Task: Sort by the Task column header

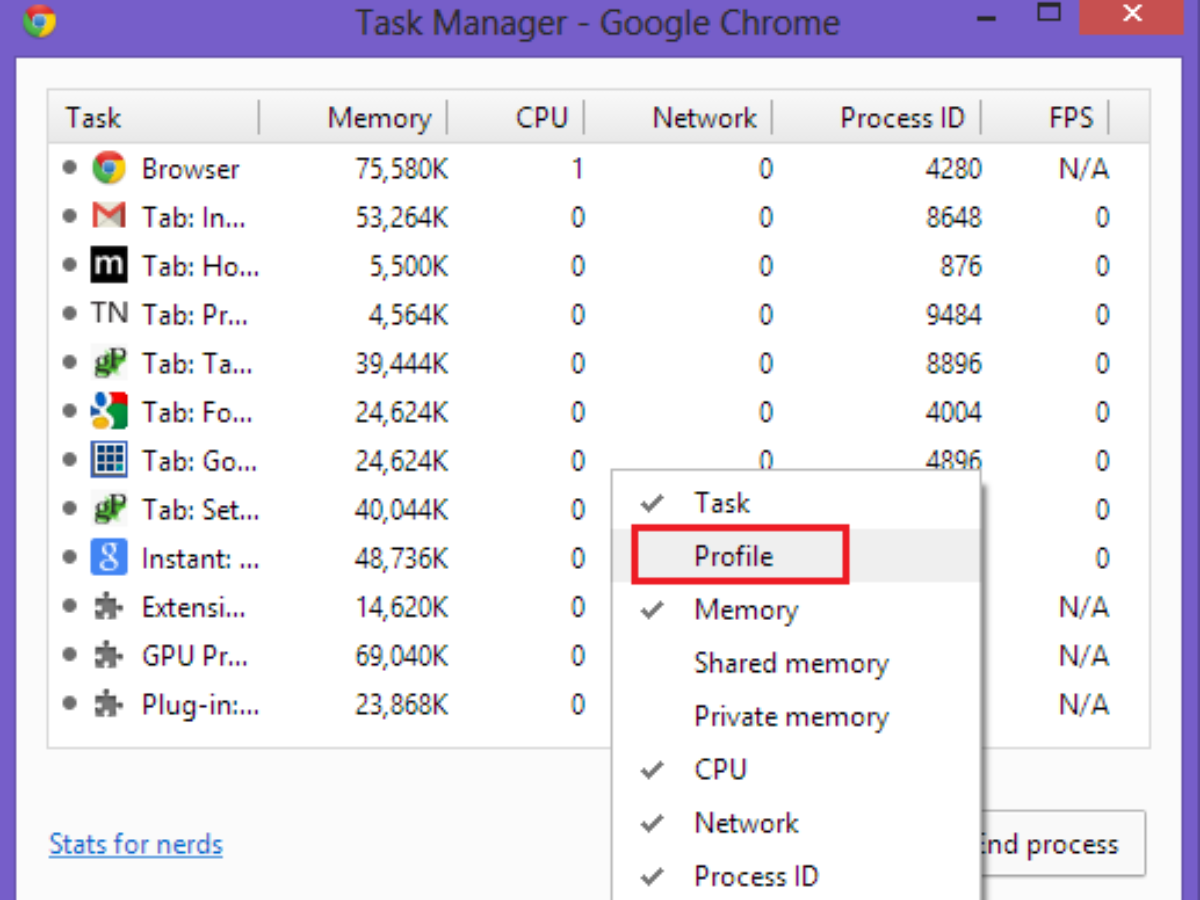Action: pos(154,118)
